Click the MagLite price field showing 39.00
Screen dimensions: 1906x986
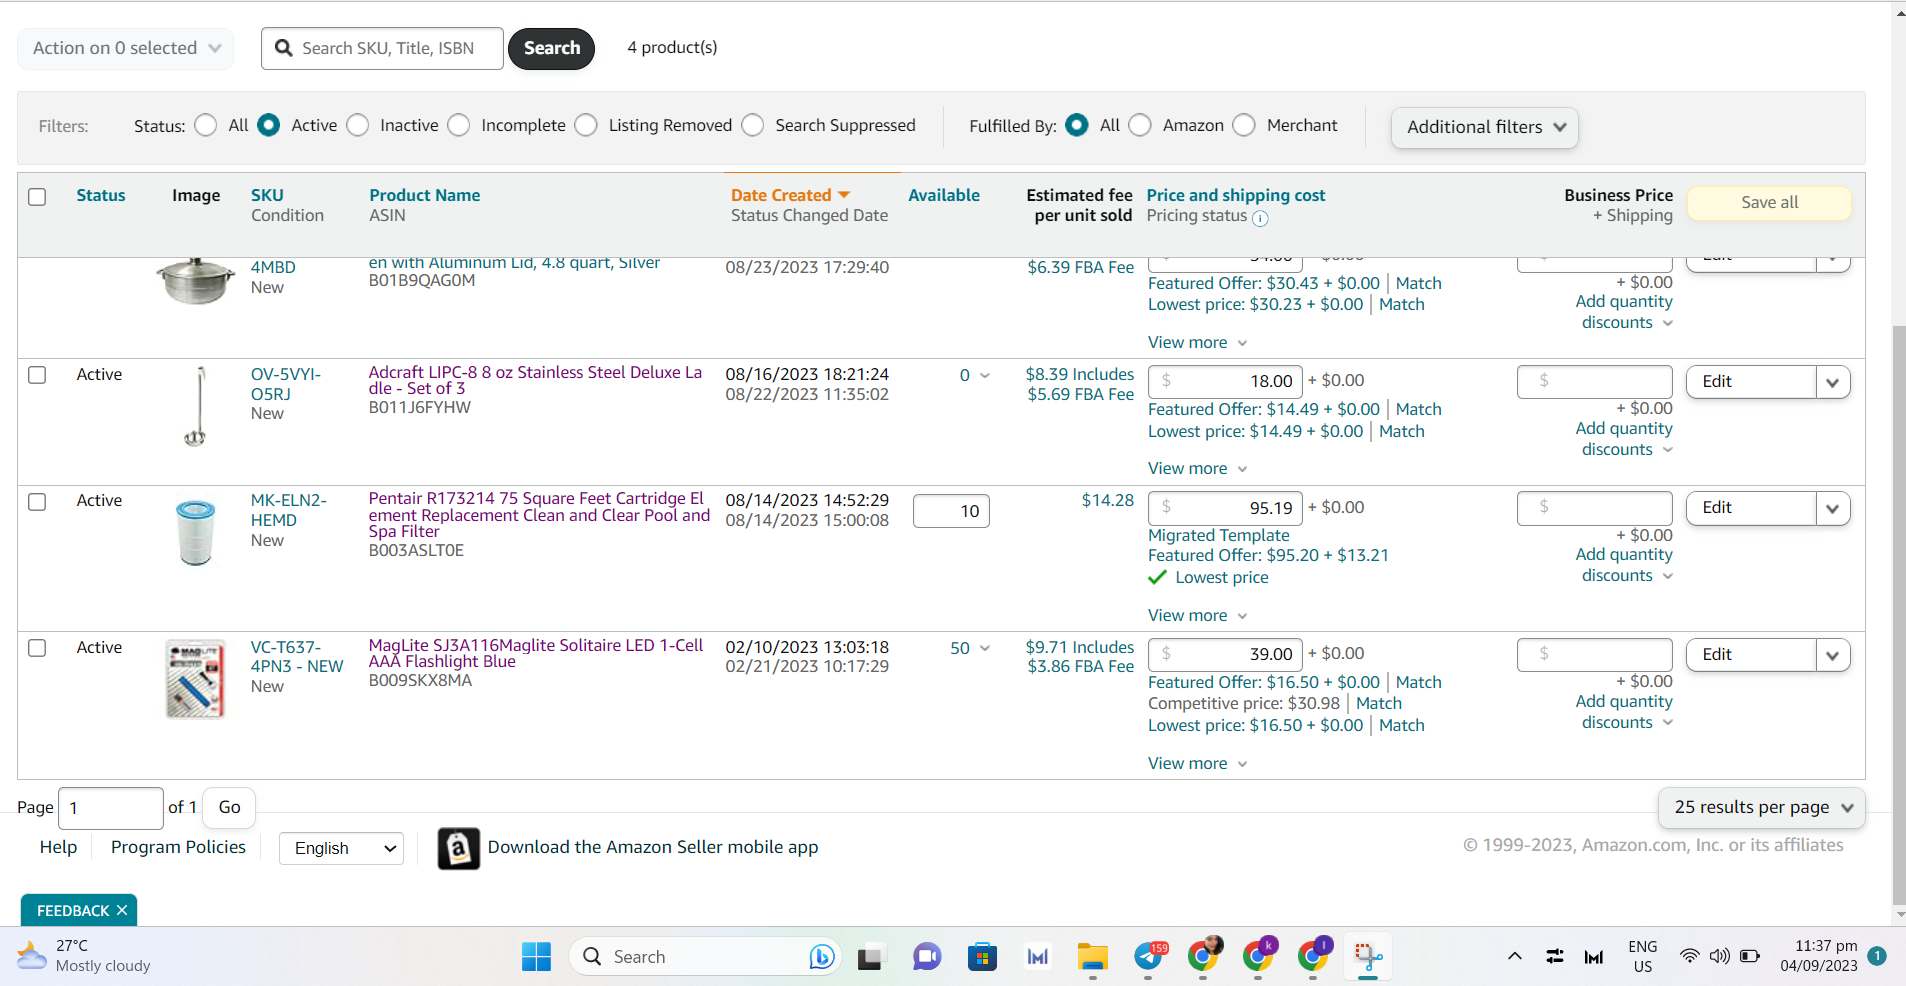click(1226, 655)
